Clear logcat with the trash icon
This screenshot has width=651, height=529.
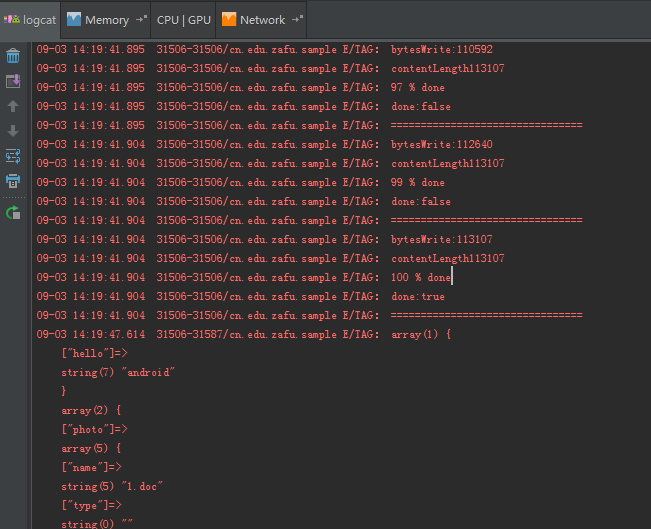(13, 56)
